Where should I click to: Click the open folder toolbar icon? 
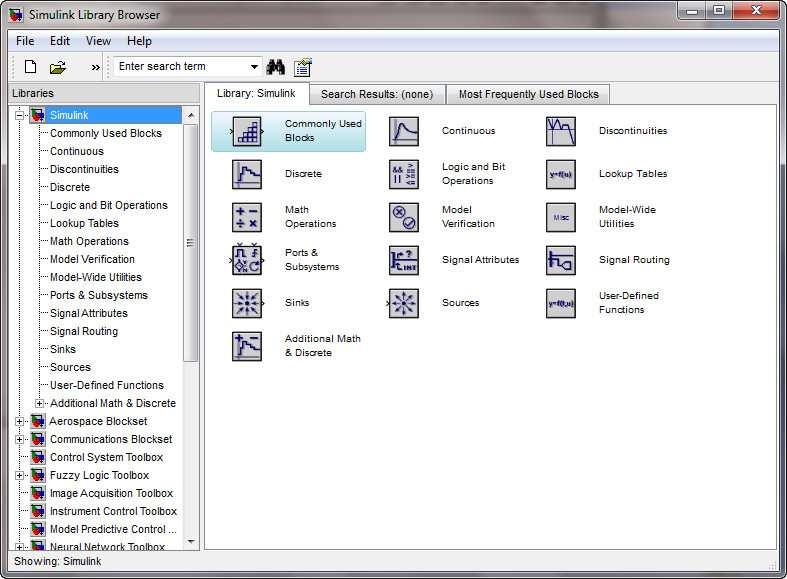click(x=58, y=67)
